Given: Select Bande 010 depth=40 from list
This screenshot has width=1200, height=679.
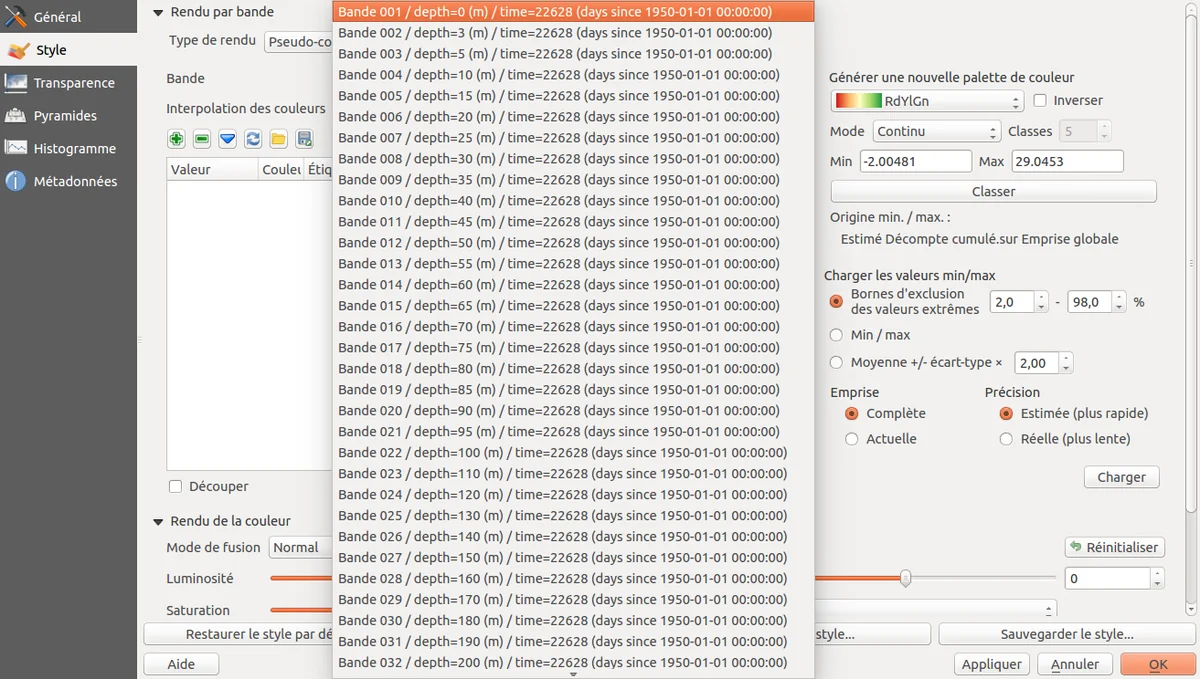Looking at the screenshot, I should (x=558, y=201).
